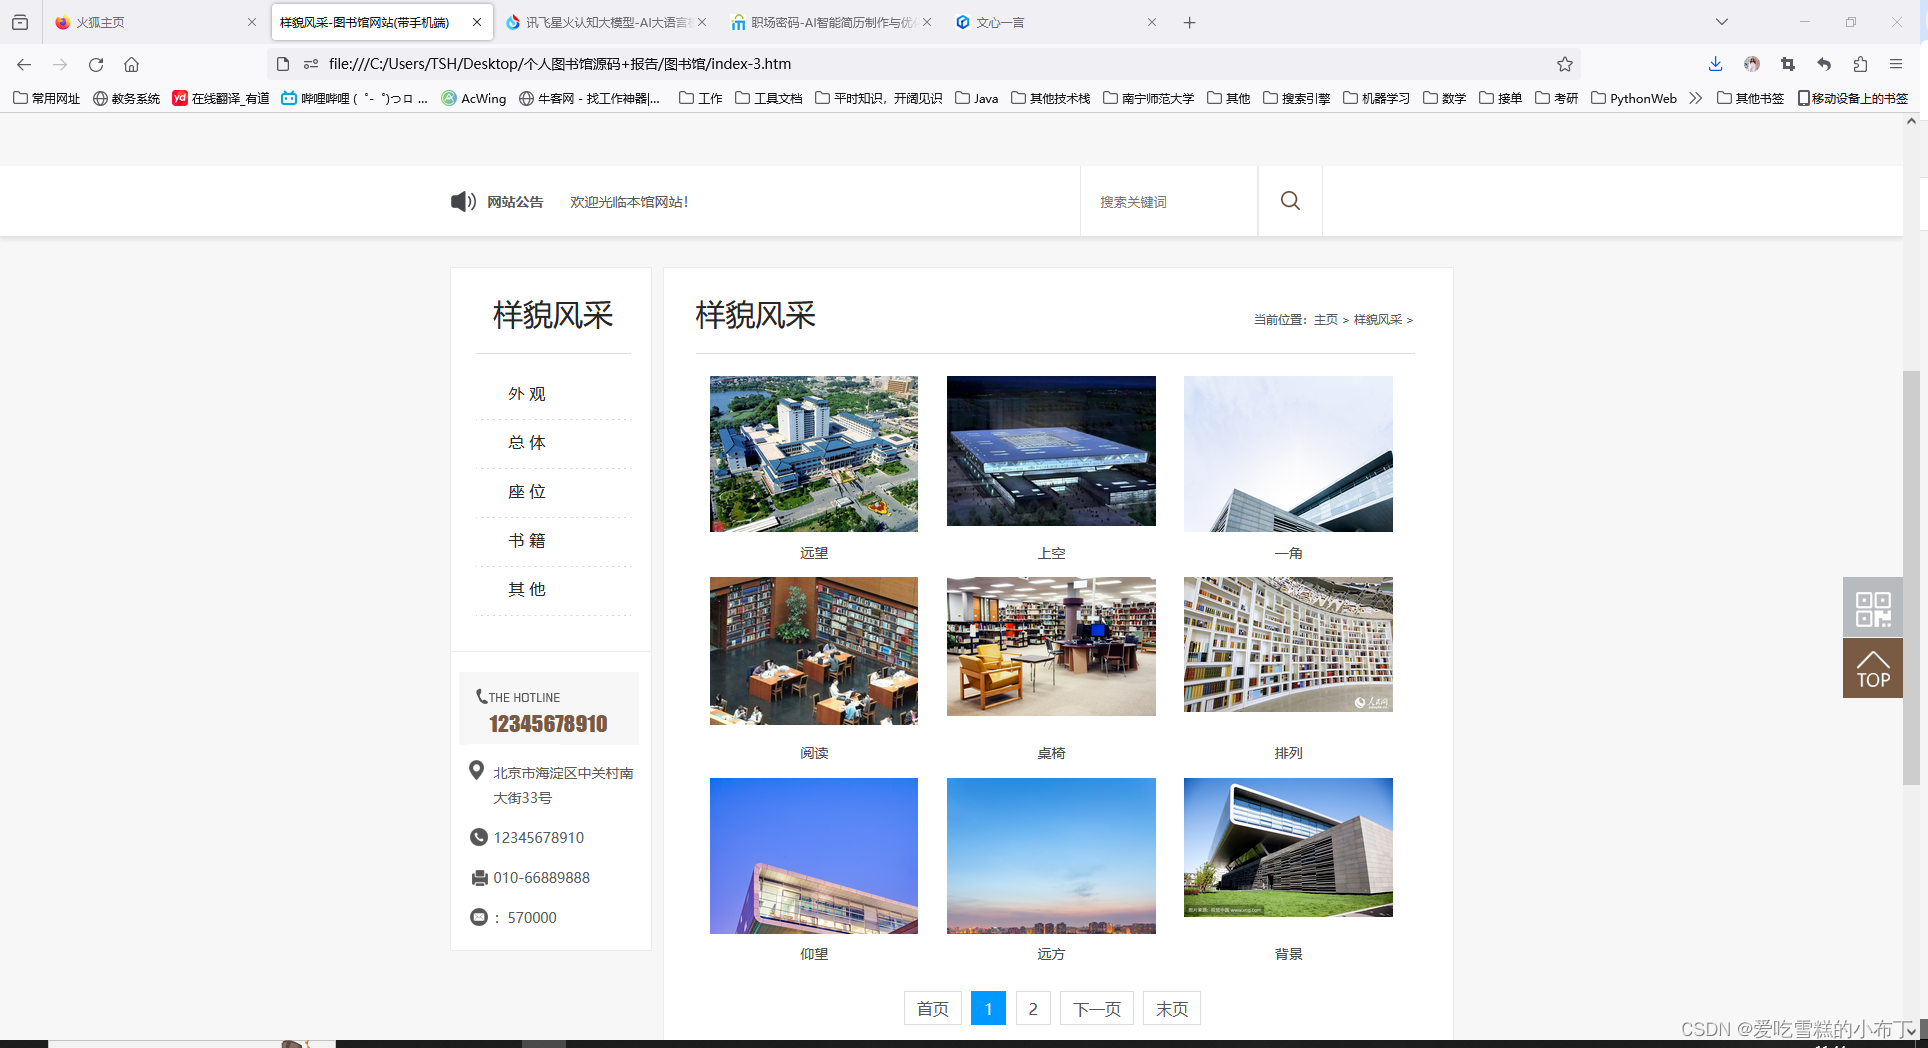Screen dimensions: 1928x1048
Task: Expand the bookmarks overflow chevron
Action: pos(1696,98)
